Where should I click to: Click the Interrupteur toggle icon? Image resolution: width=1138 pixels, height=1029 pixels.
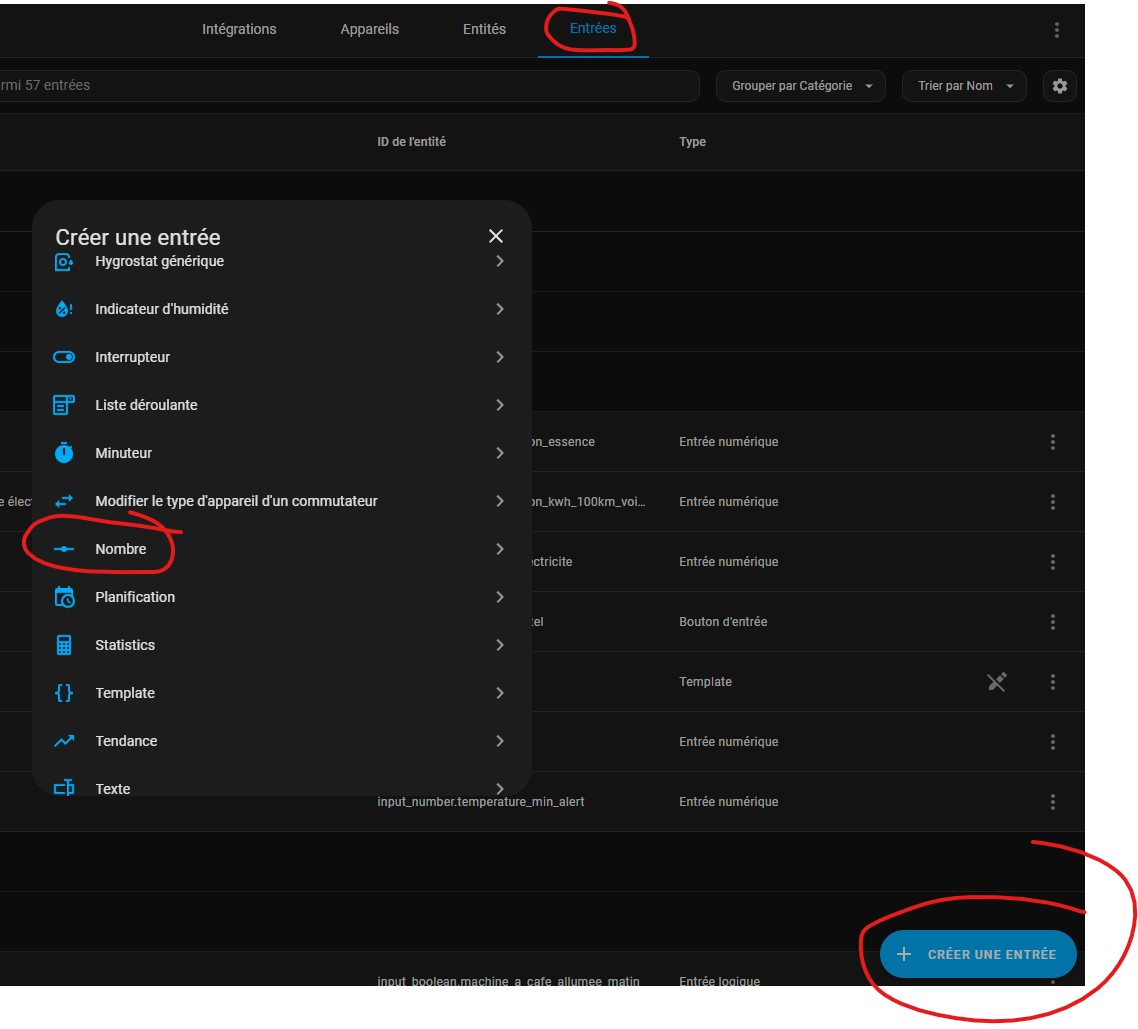pyautogui.click(x=64, y=357)
